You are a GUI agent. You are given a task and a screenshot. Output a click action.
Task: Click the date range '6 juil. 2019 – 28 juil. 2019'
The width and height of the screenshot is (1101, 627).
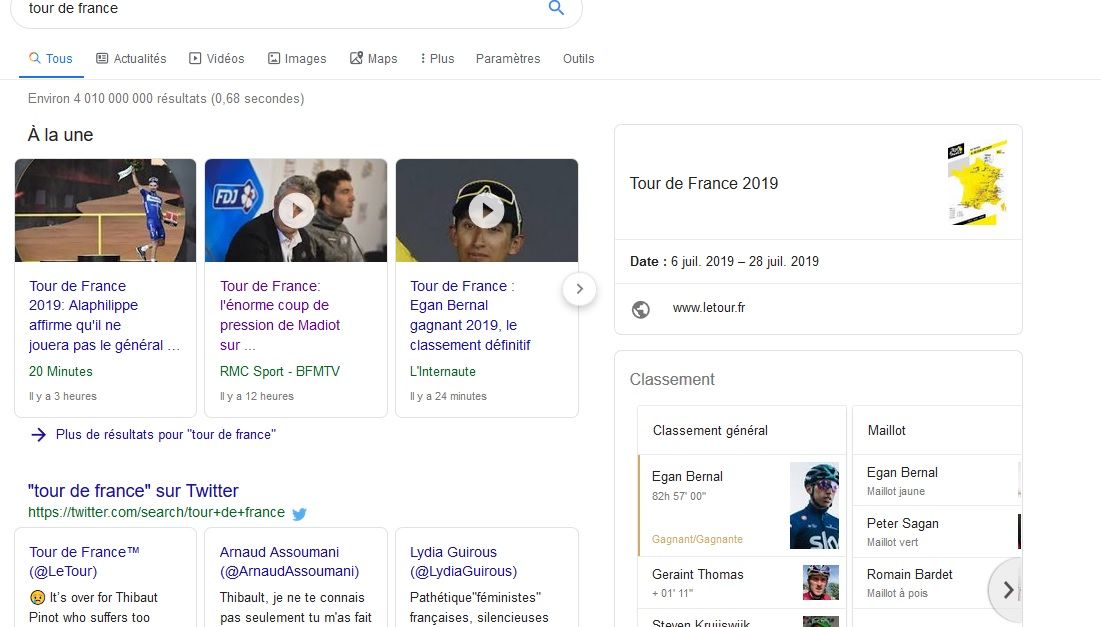coord(745,261)
